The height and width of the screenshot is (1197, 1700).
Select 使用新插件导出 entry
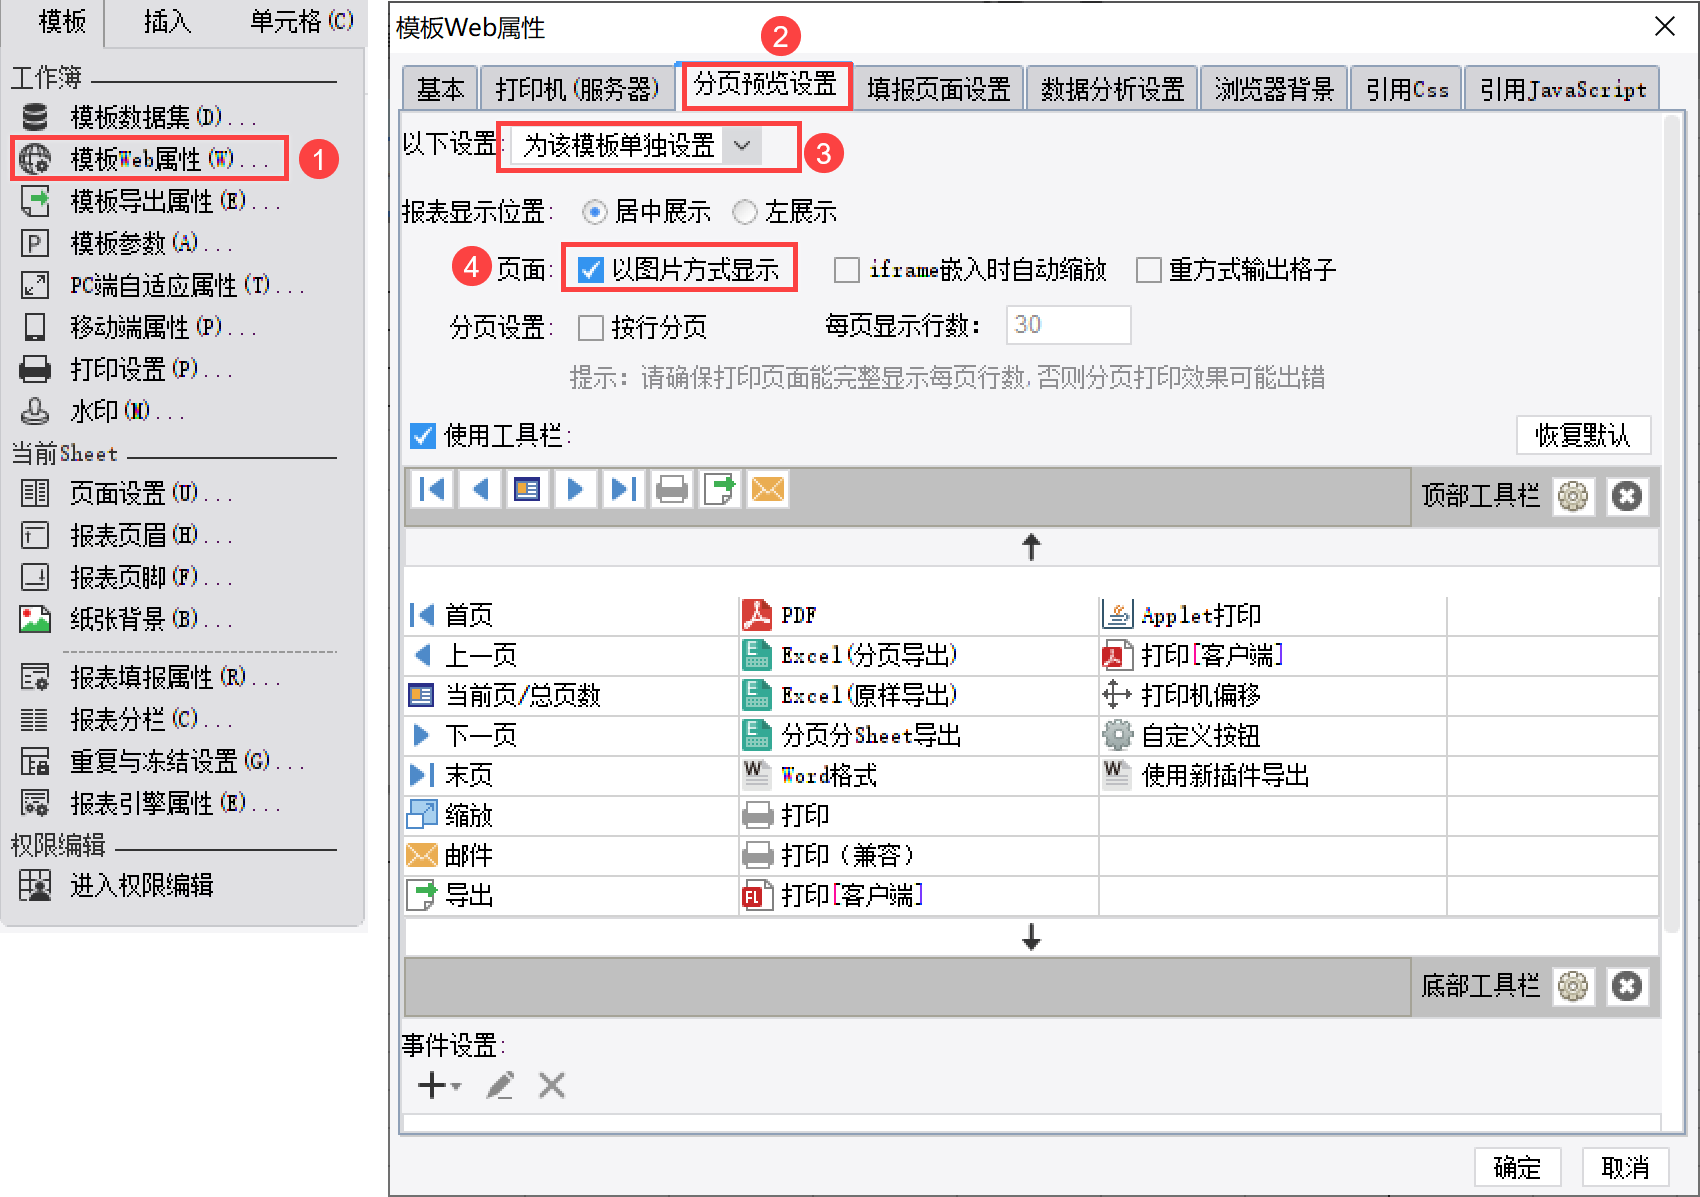[x=1273, y=775]
